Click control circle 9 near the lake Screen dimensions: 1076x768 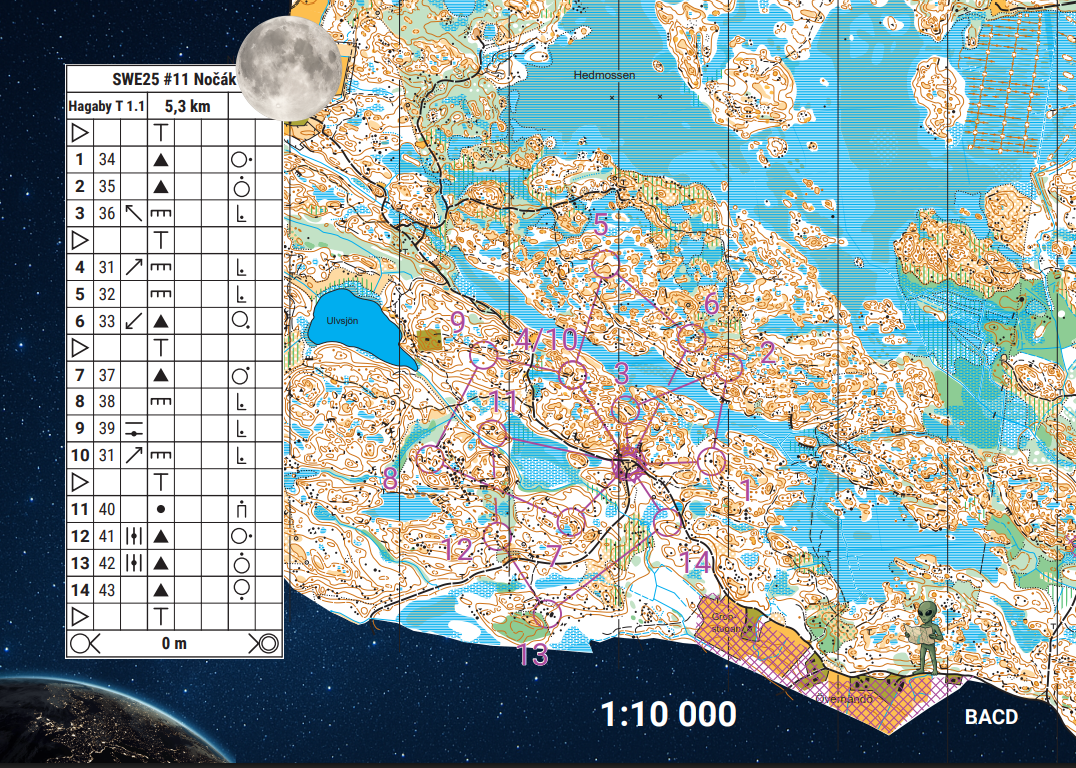tap(484, 355)
